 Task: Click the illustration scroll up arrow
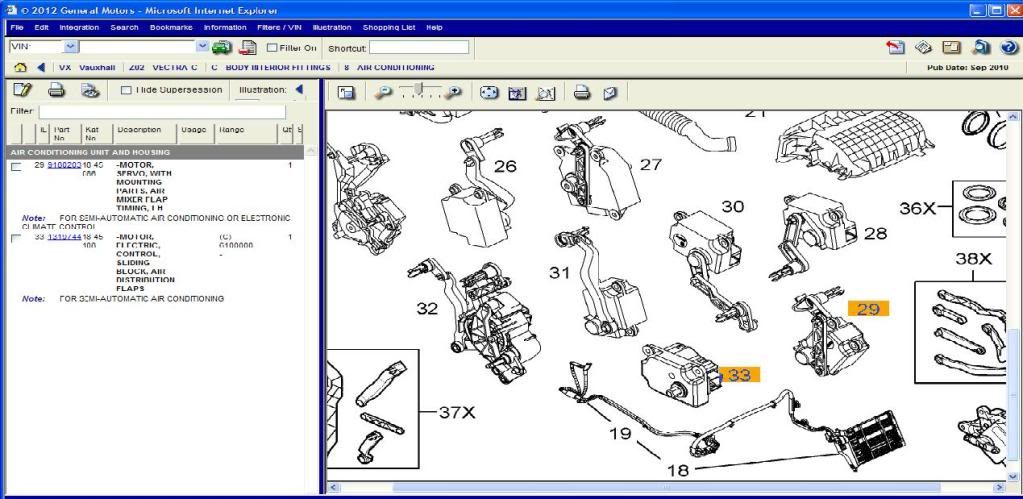coord(1013,117)
